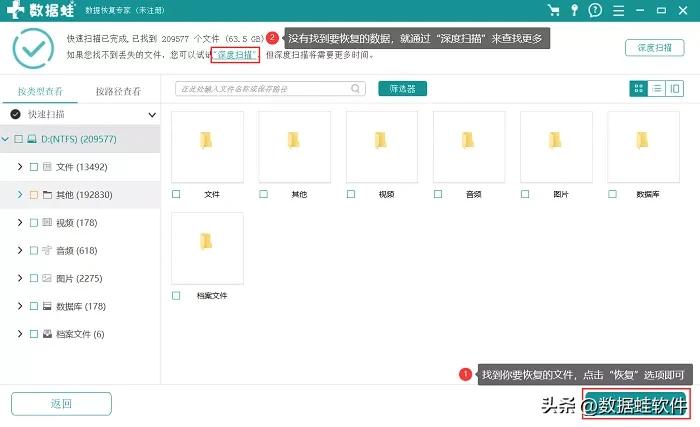Tick checkbox under 数据库 folder thumbnail

(x=612, y=194)
